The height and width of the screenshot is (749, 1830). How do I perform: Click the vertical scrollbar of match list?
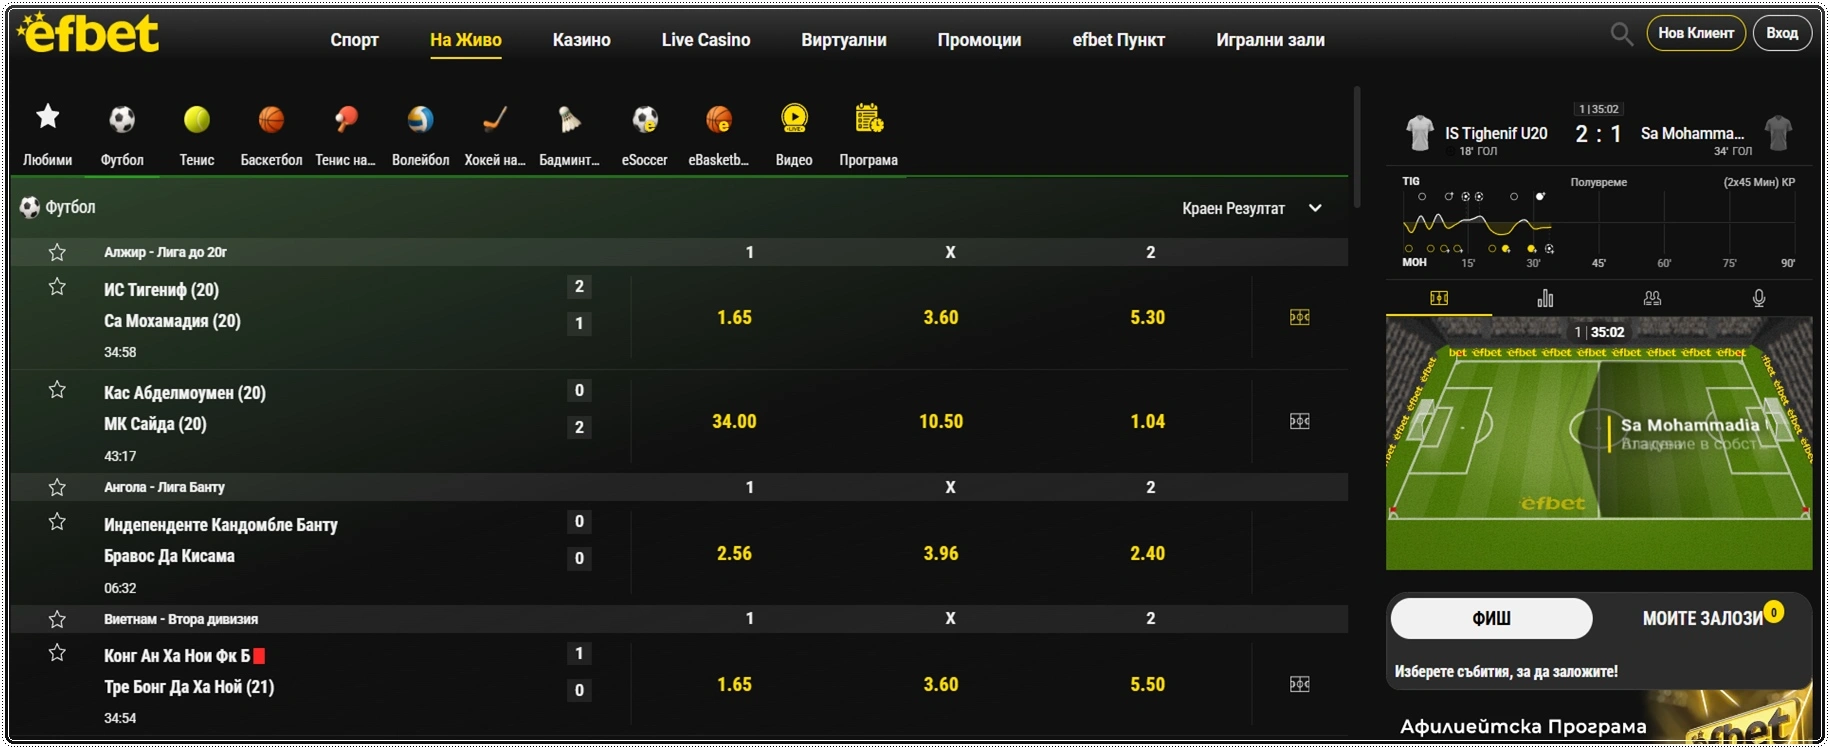[1356, 146]
